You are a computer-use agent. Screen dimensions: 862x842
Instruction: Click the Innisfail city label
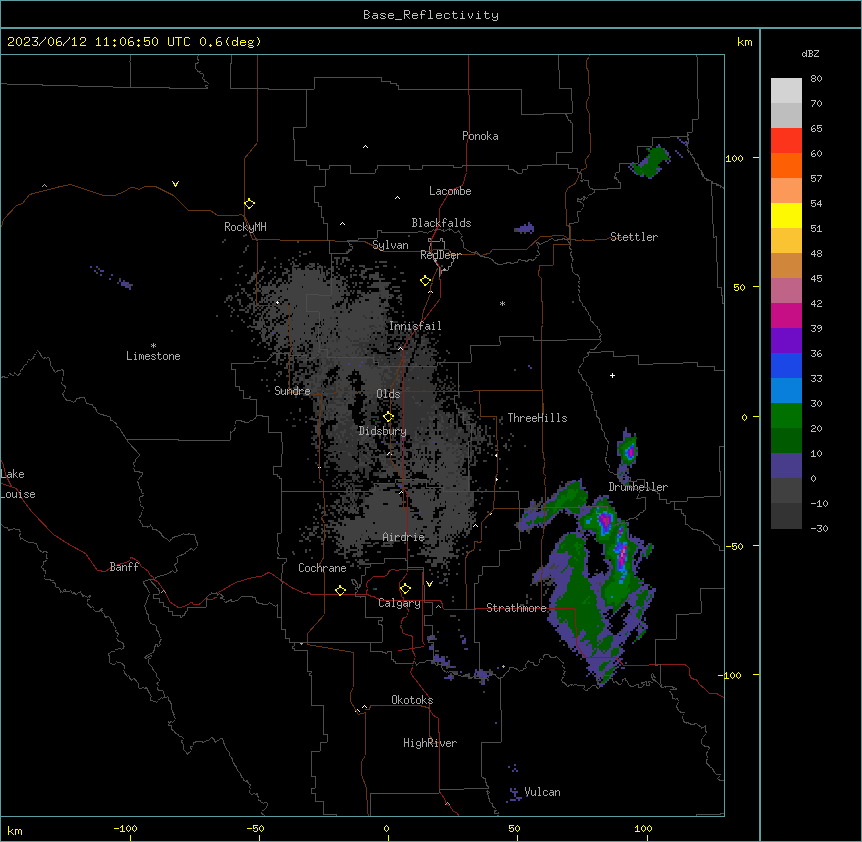tap(415, 326)
